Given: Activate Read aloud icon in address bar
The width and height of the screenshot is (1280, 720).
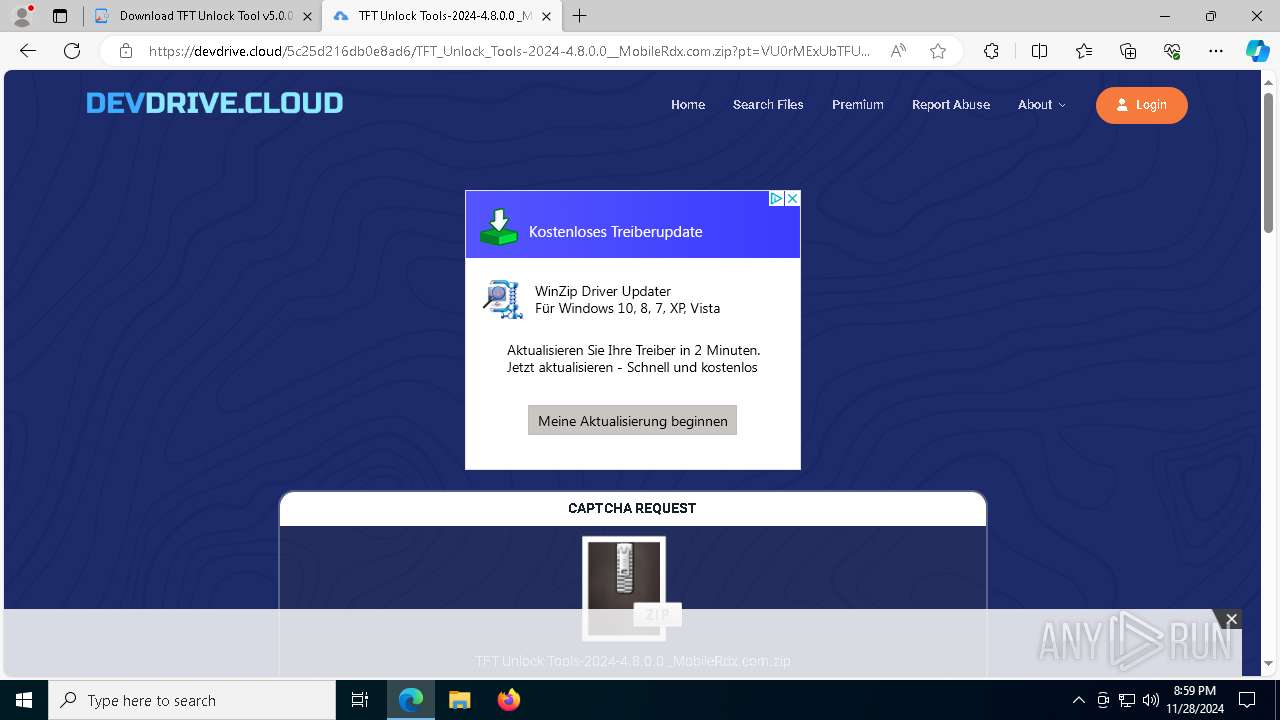Looking at the screenshot, I should pyautogui.click(x=898, y=51).
